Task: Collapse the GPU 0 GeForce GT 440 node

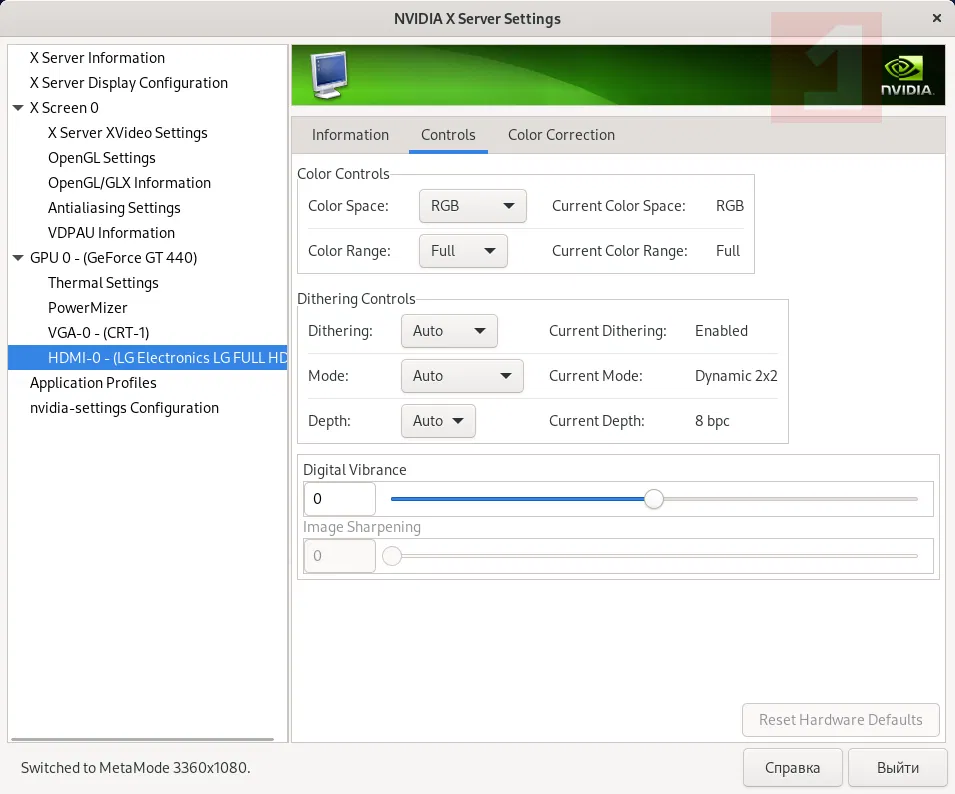Action: (x=18, y=258)
